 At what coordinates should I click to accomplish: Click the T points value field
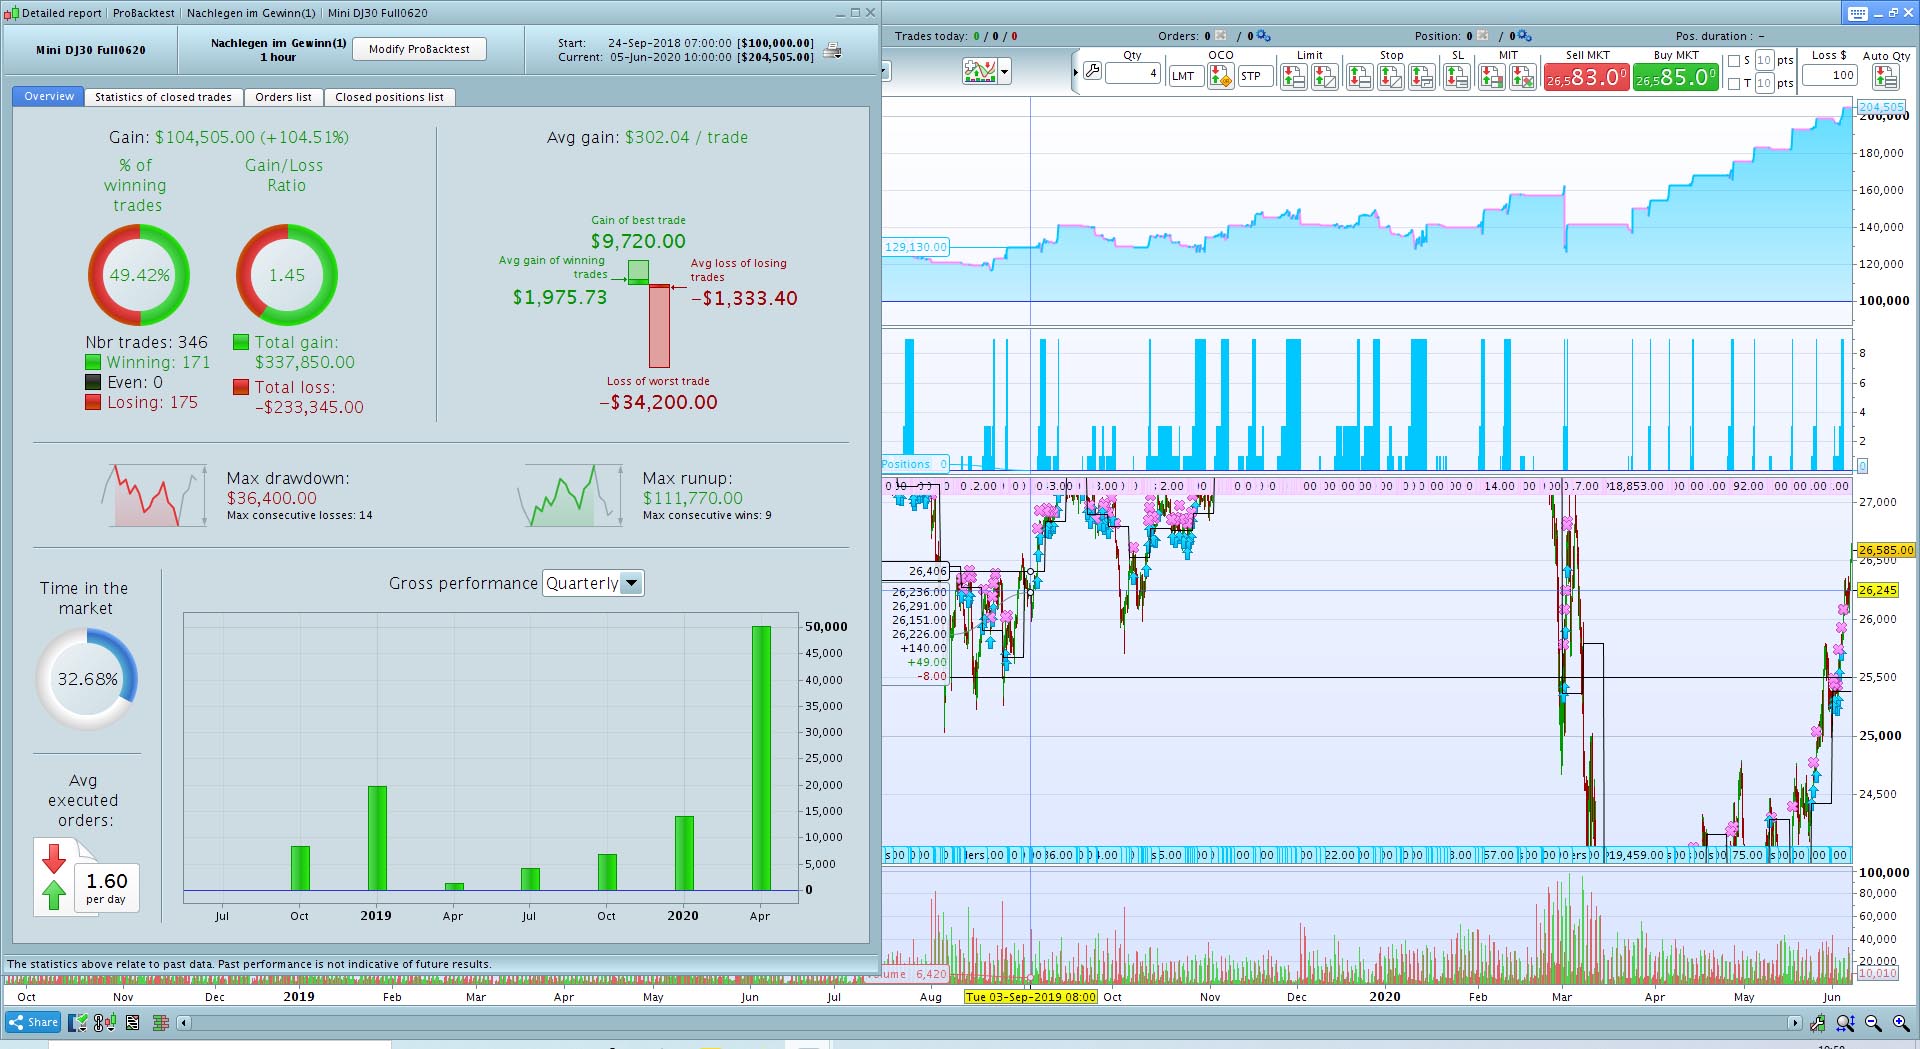(1764, 84)
